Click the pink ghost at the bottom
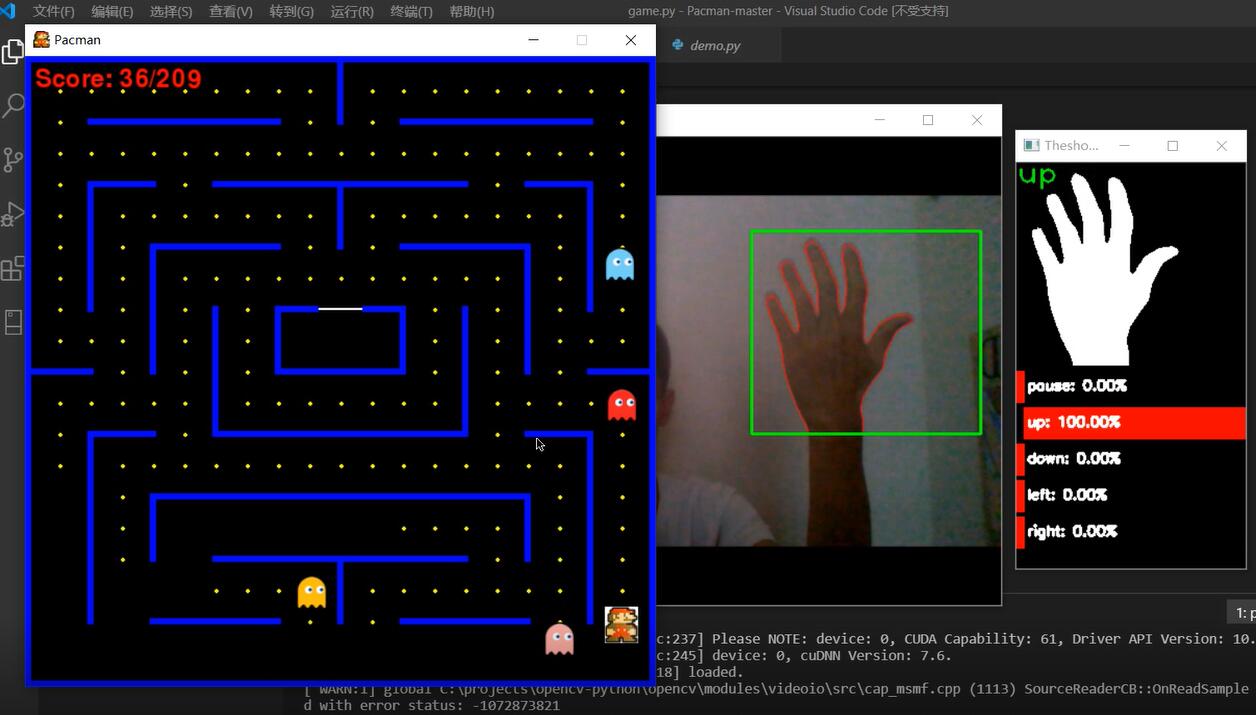The image size is (1256, 715). pos(559,639)
